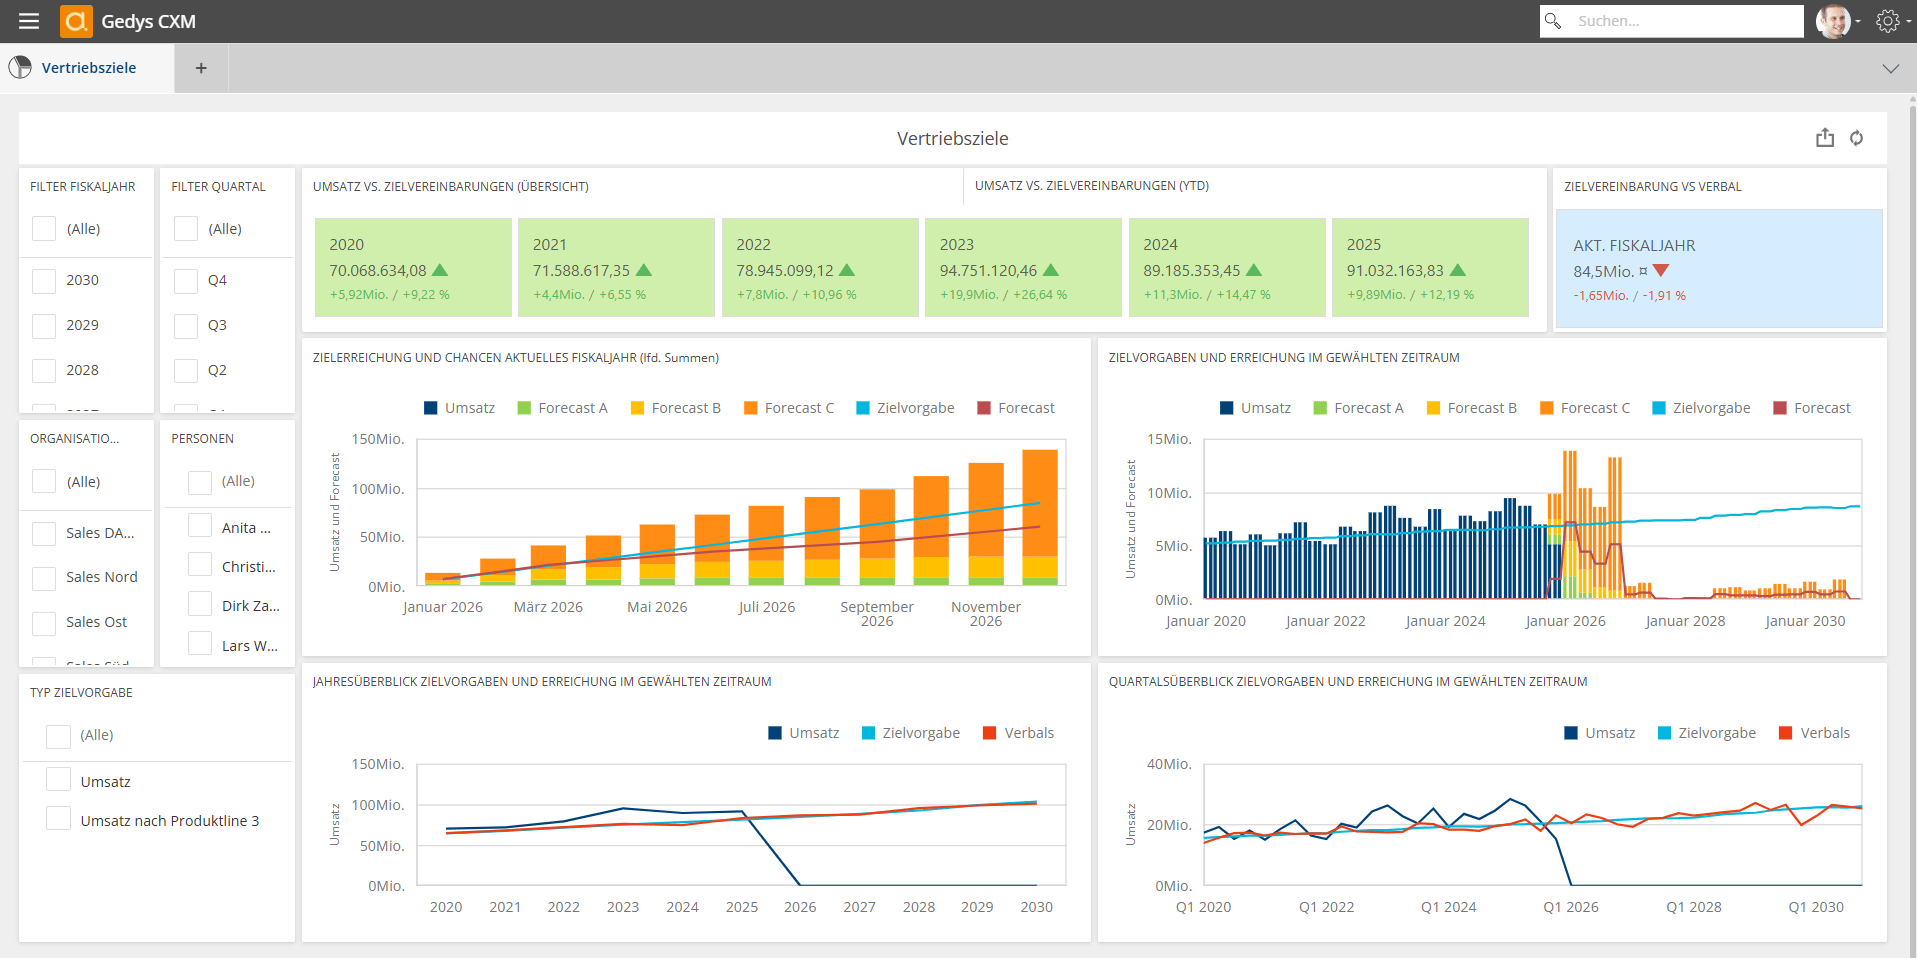1917x958 pixels.
Task: Select the 2022 revenue card
Action: (820, 267)
